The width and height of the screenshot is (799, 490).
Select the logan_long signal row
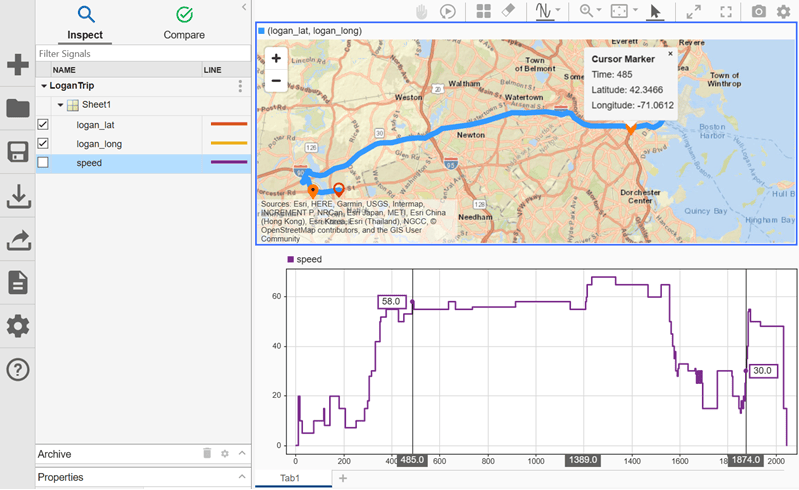point(143,144)
